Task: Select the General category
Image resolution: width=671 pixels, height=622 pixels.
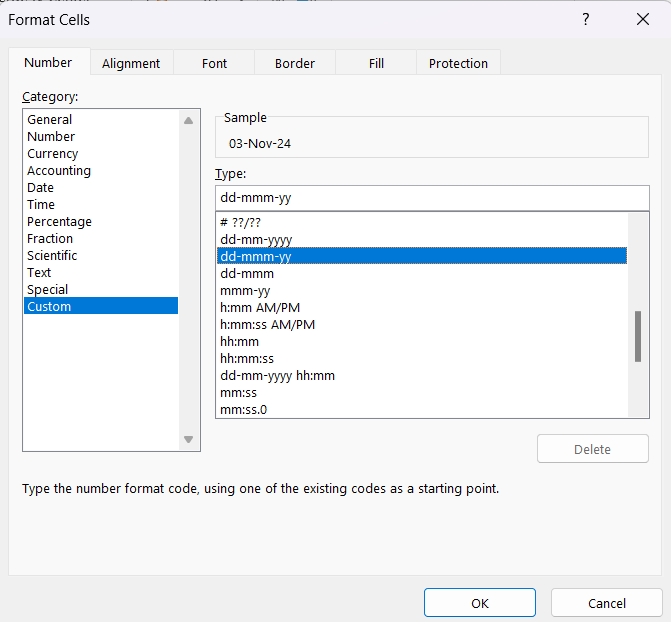Action: pos(101,119)
